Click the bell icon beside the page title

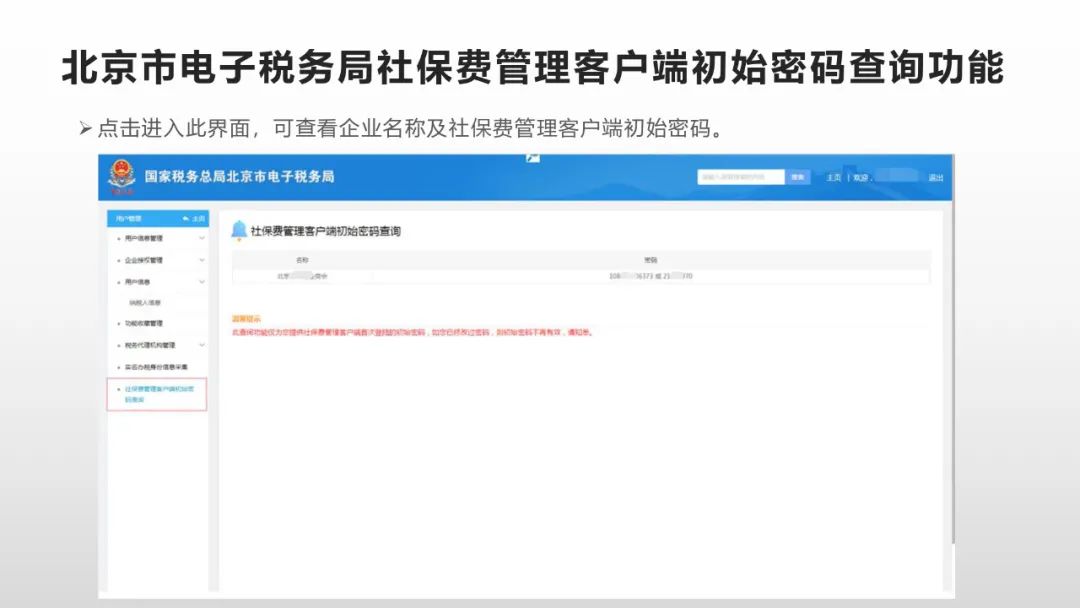239,230
